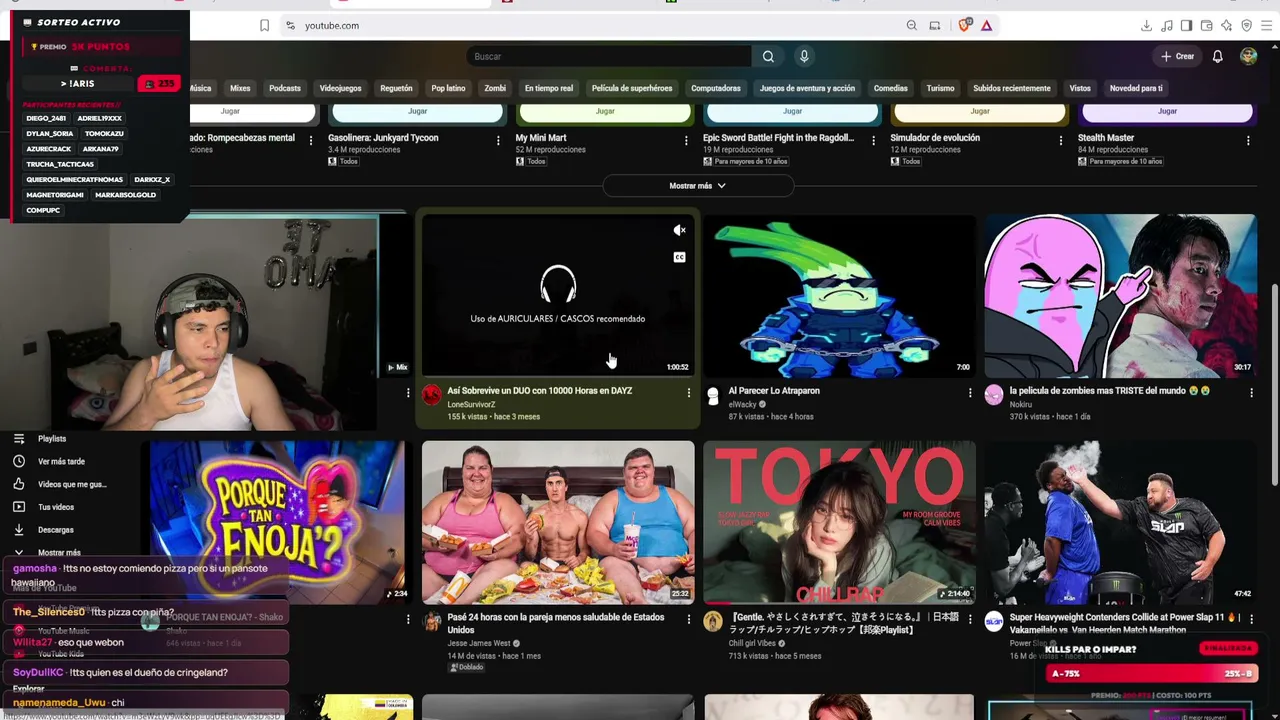Expand the games shelf with Mostrar más
Viewport: 1280px width, 720px height.
(x=697, y=186)
